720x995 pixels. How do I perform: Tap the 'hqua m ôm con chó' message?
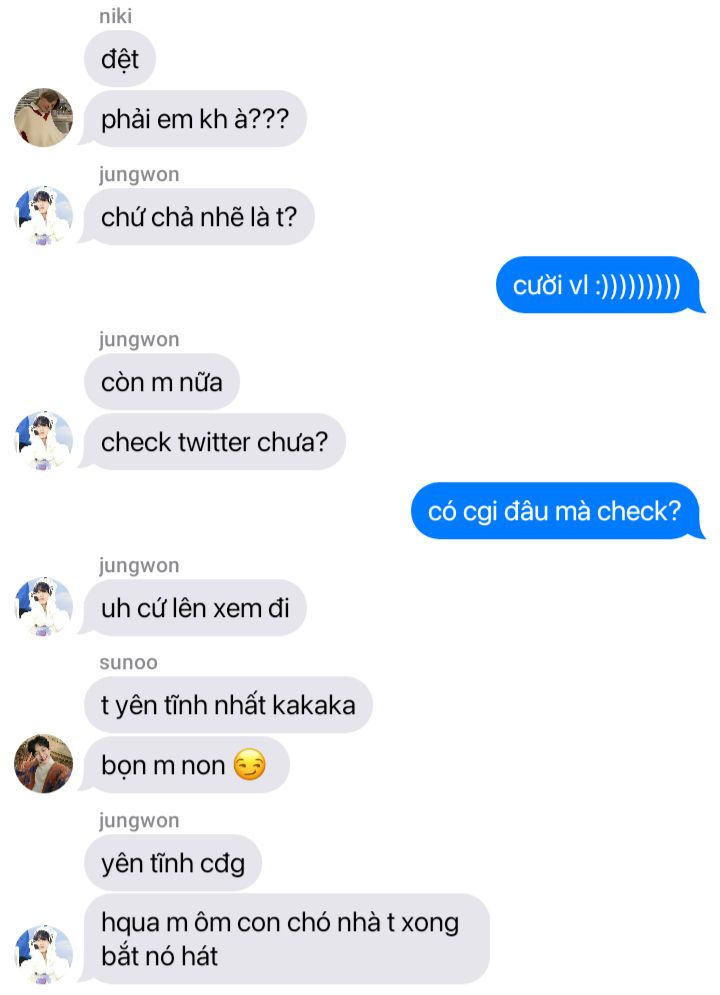284,939
